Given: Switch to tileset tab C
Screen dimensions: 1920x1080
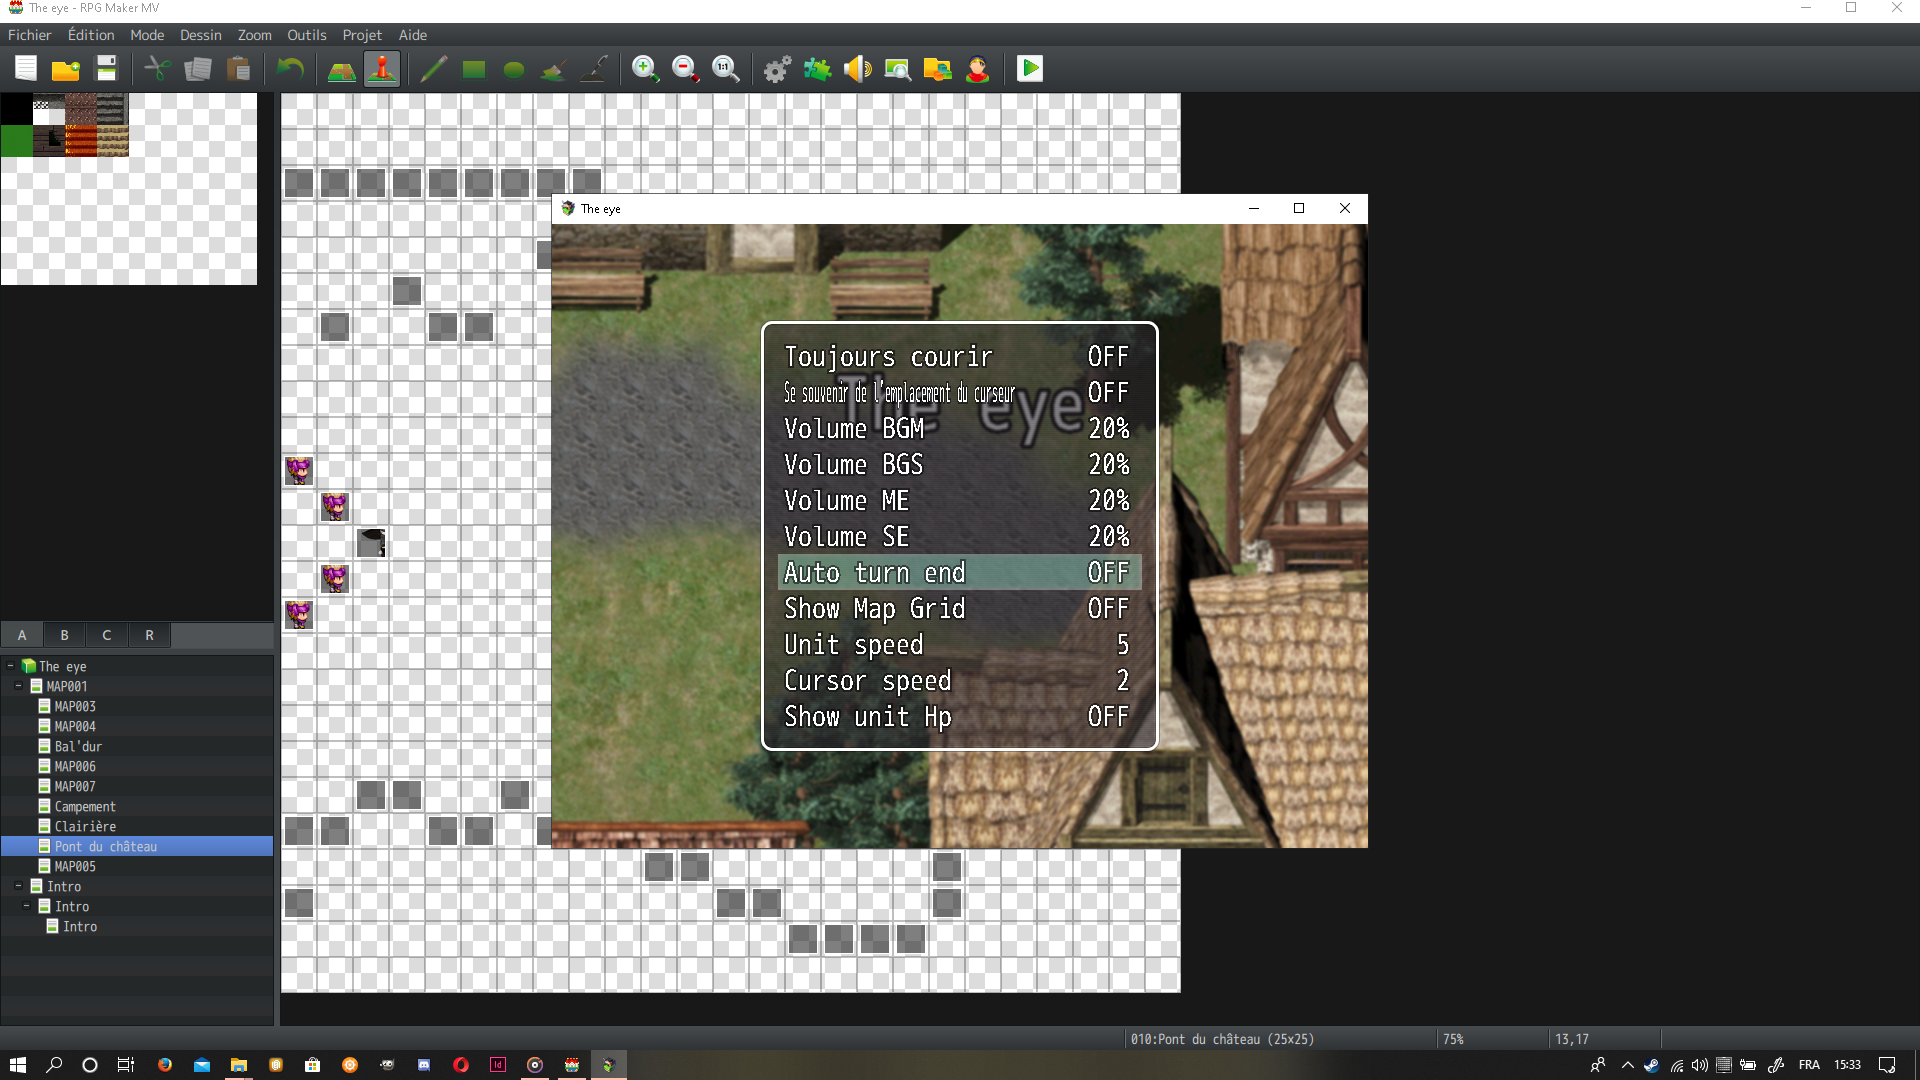Looking at the screenshot, I should (x=107, y=635).
